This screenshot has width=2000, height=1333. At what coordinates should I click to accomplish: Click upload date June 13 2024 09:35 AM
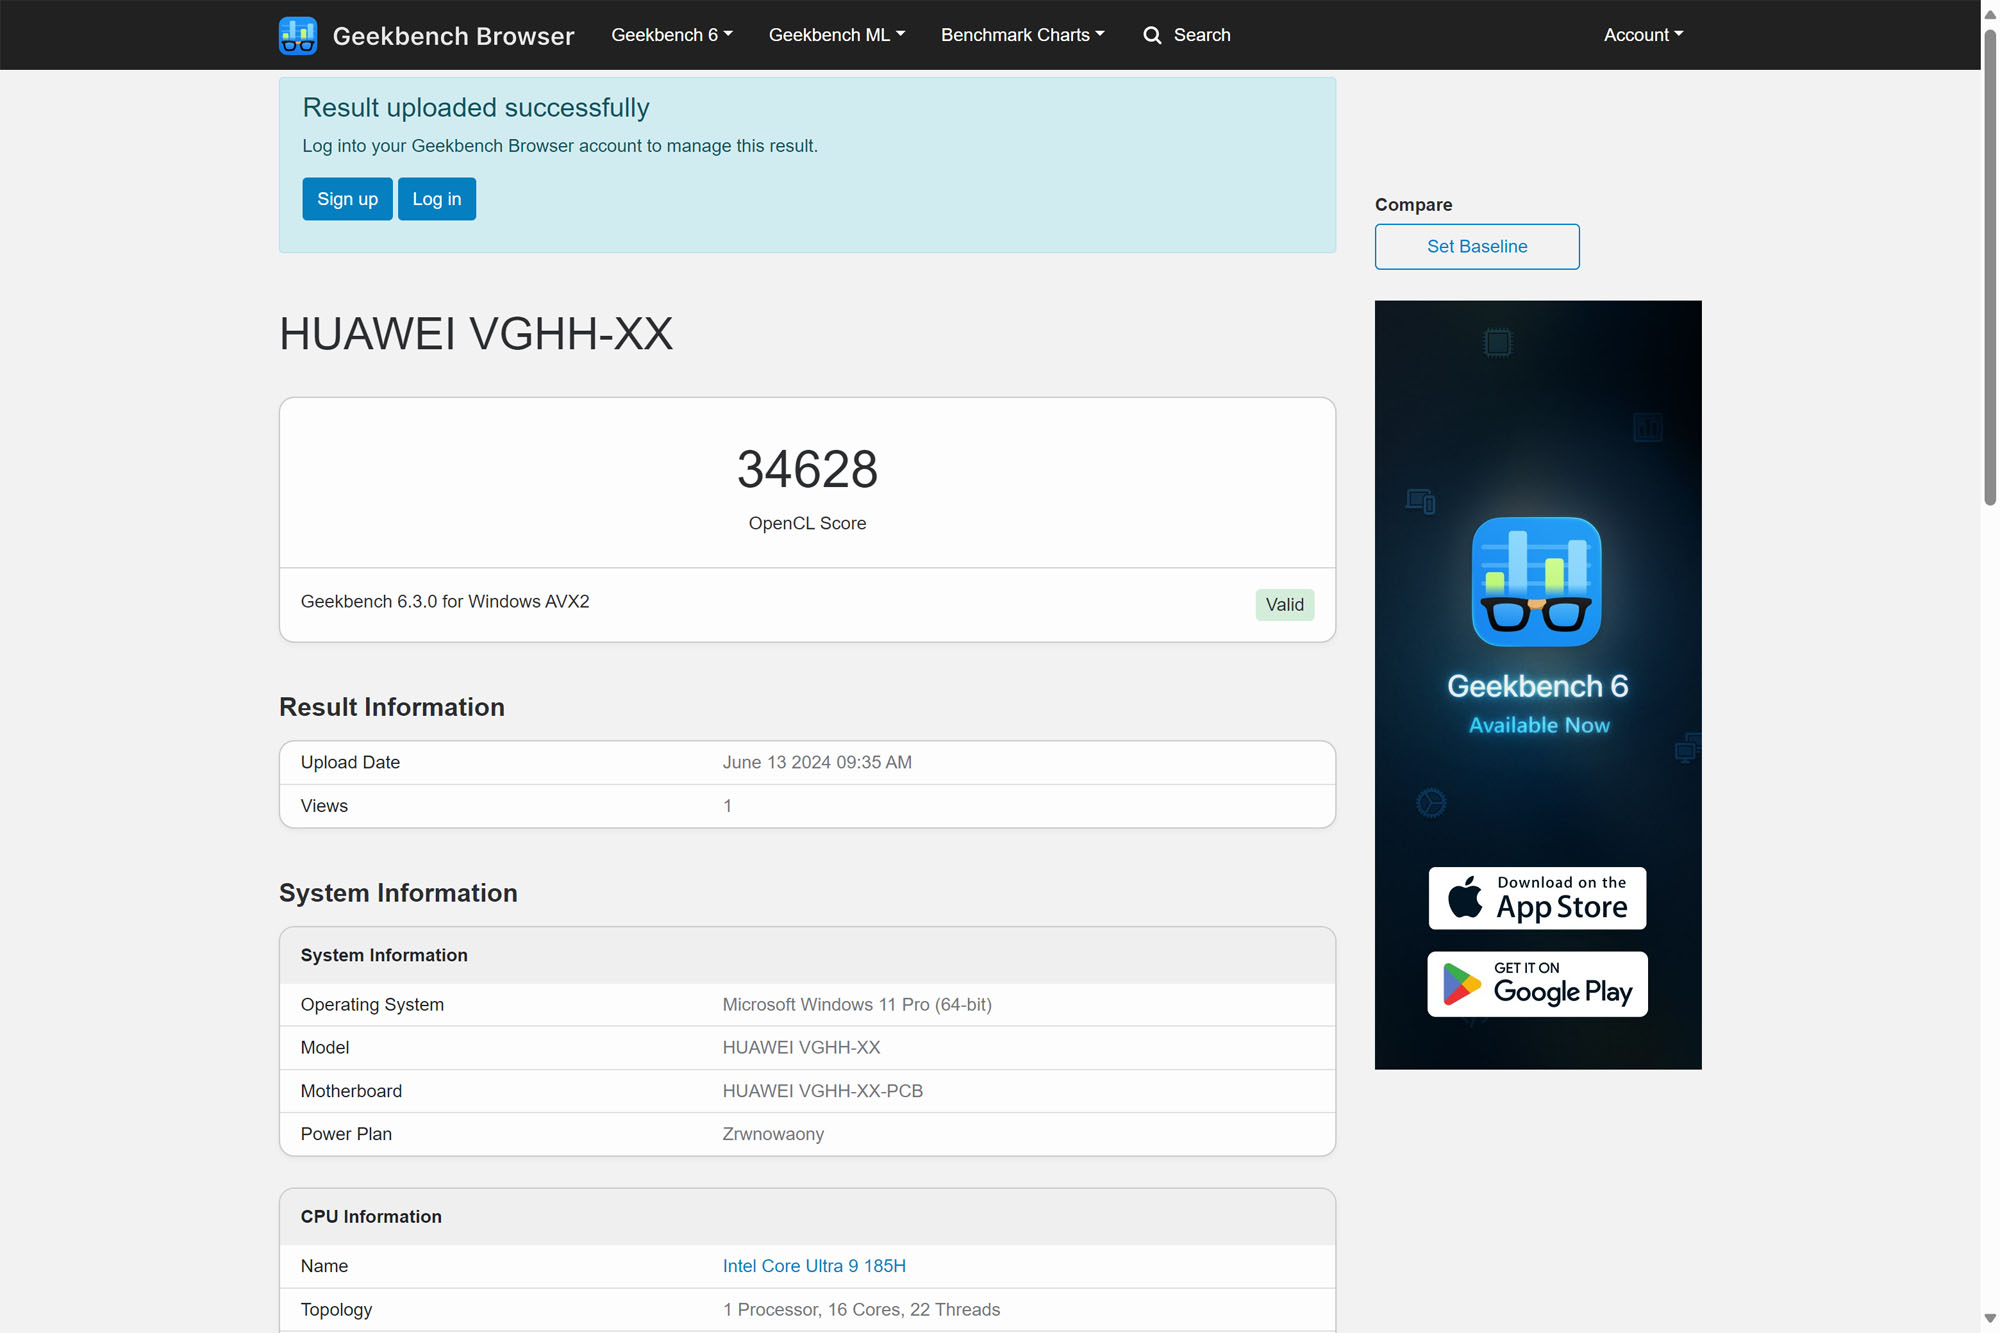coord(817,762)
